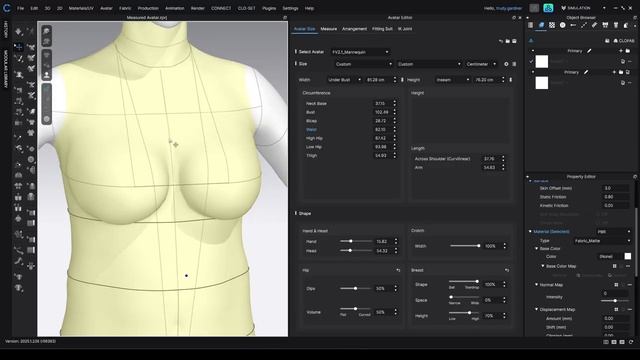Open the Scene list icon in Object Browser

pos(531,25)
